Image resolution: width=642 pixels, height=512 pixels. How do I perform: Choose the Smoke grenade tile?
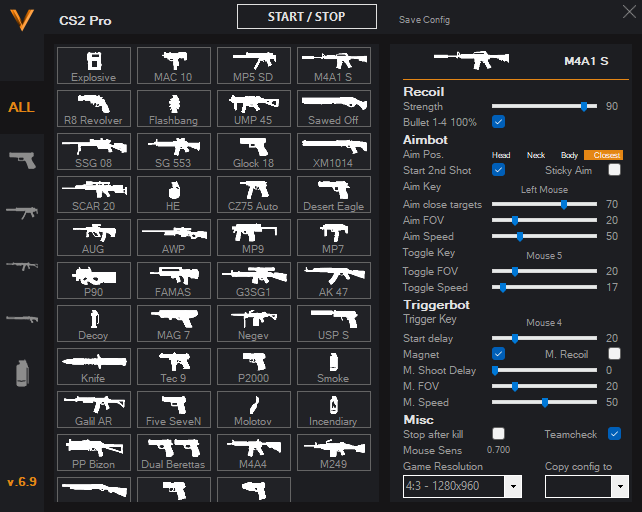(x=334, y=367)
